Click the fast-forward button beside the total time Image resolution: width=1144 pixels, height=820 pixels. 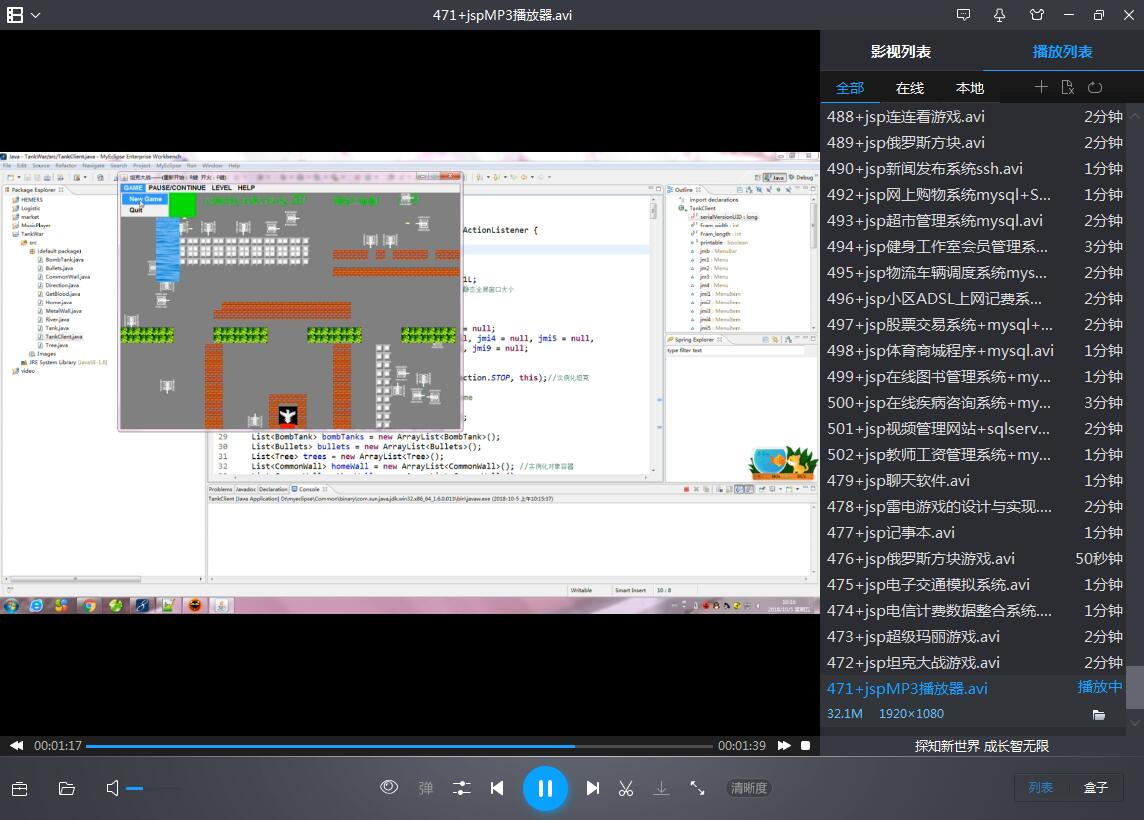[x=784, y=746]
